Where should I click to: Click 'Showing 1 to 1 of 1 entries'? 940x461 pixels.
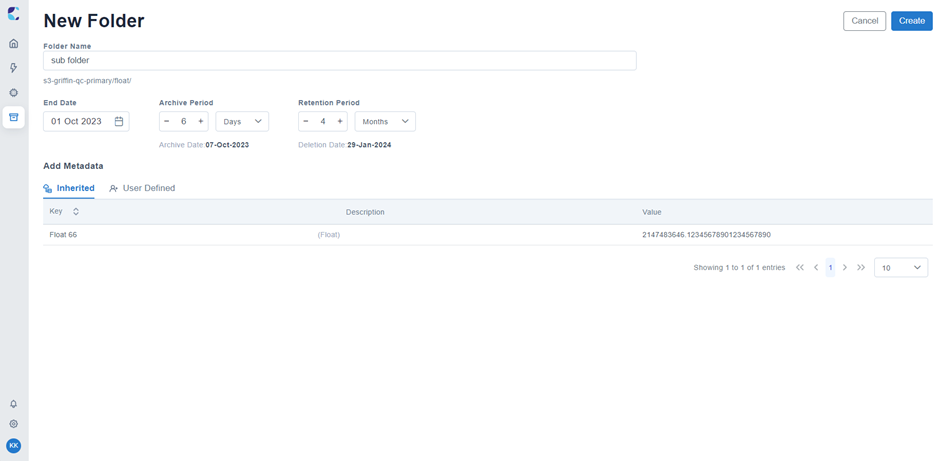pos(739,267)
